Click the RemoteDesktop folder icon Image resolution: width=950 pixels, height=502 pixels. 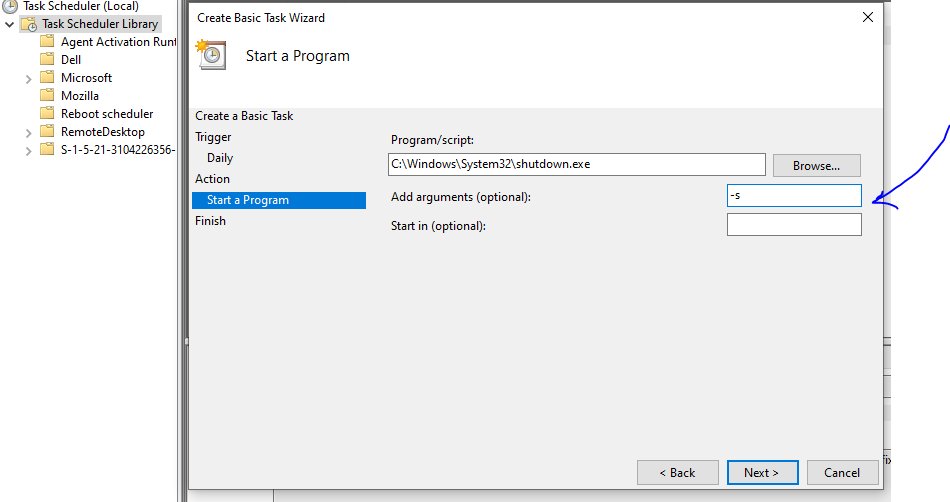(x=47, y=131)
